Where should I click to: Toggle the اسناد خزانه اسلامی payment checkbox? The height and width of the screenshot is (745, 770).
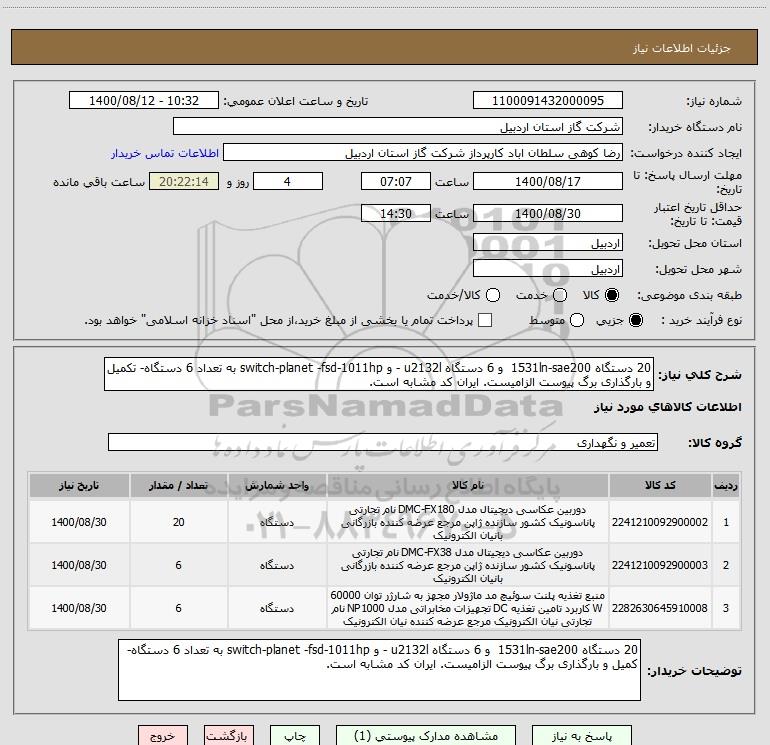pos(485,320)
